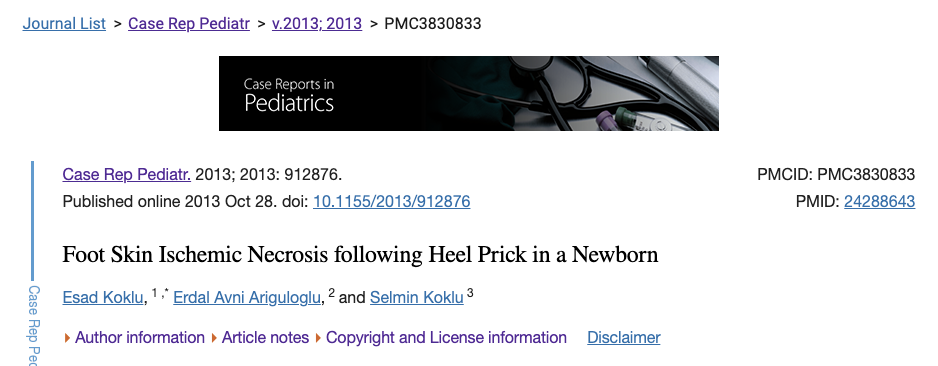Viewport: 938px width, 366px height.
Task: Click the PMCID PMC3830833 text
Action: 836,175
